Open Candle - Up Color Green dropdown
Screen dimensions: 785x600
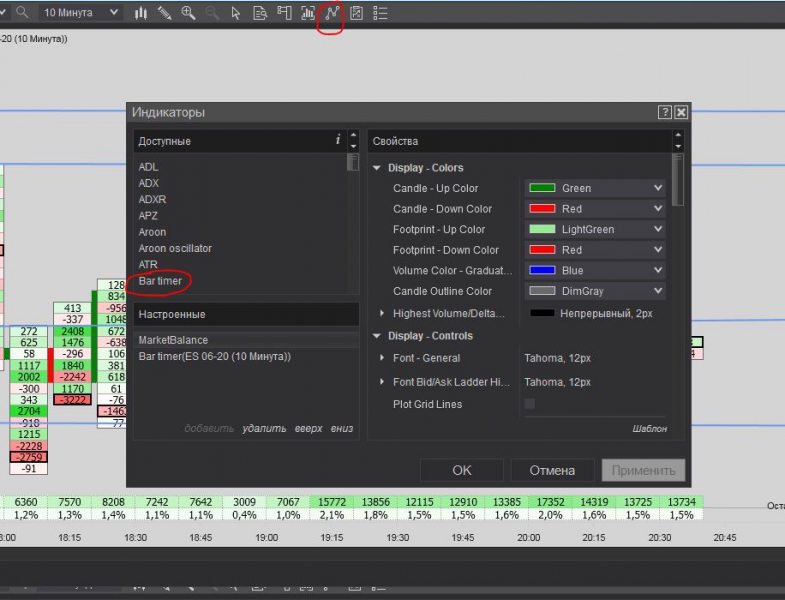pyautogui.click(x=595, y=188)
